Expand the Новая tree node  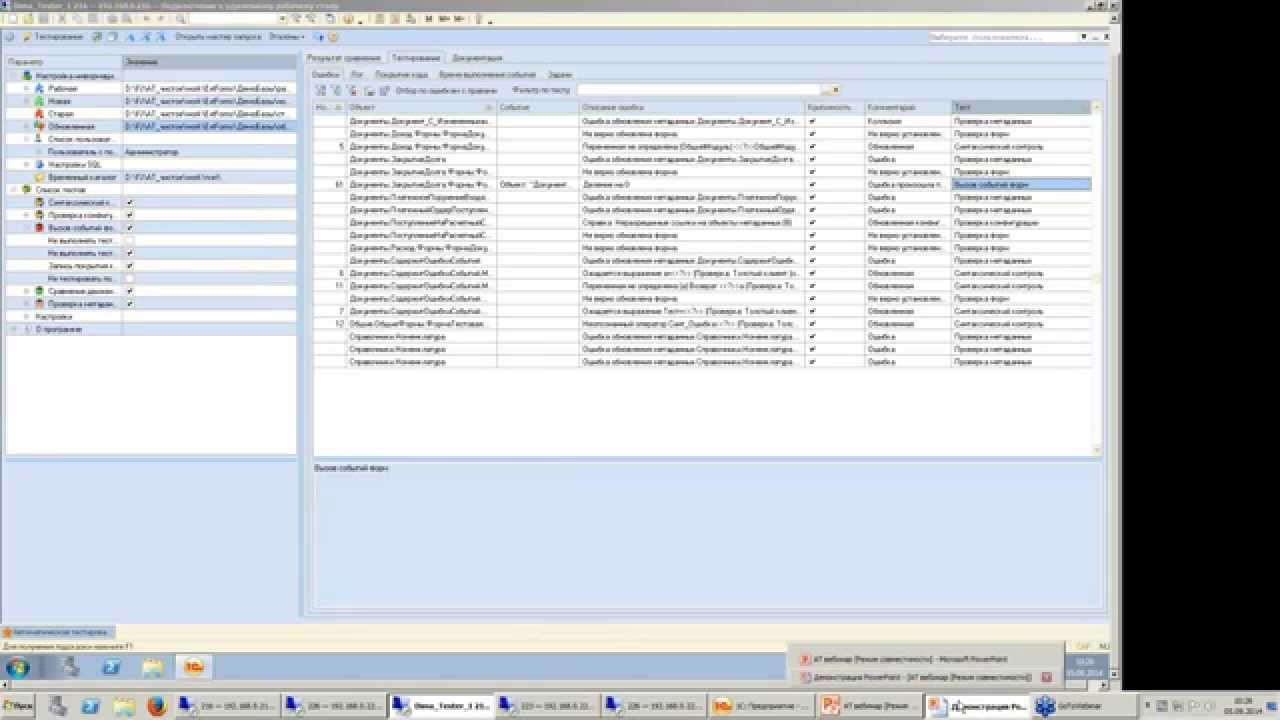coord(26,101)
